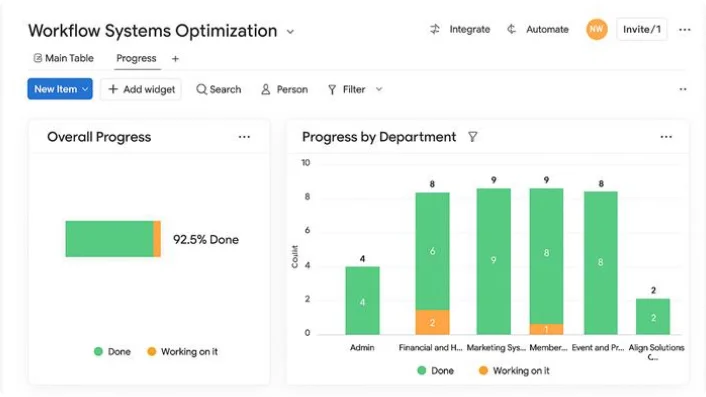Viewport: 706px width, 397px height.
Task: Click the orange segment of Financial bar
Action: point(432,322)
